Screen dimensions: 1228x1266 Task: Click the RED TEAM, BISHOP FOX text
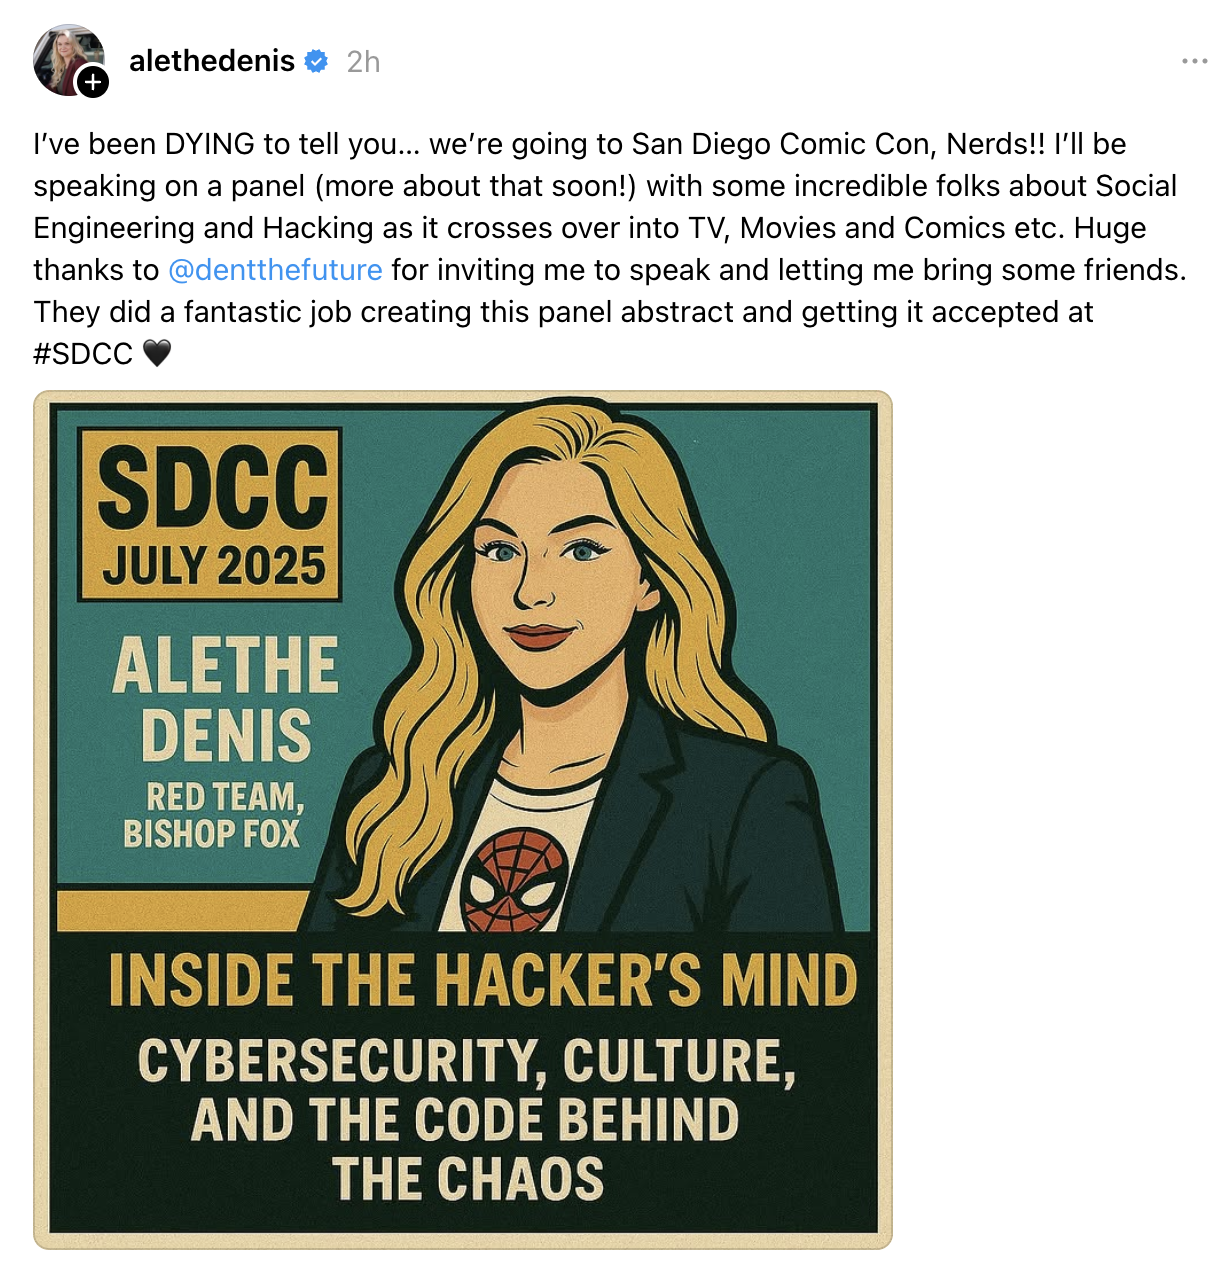click(213, 815)
